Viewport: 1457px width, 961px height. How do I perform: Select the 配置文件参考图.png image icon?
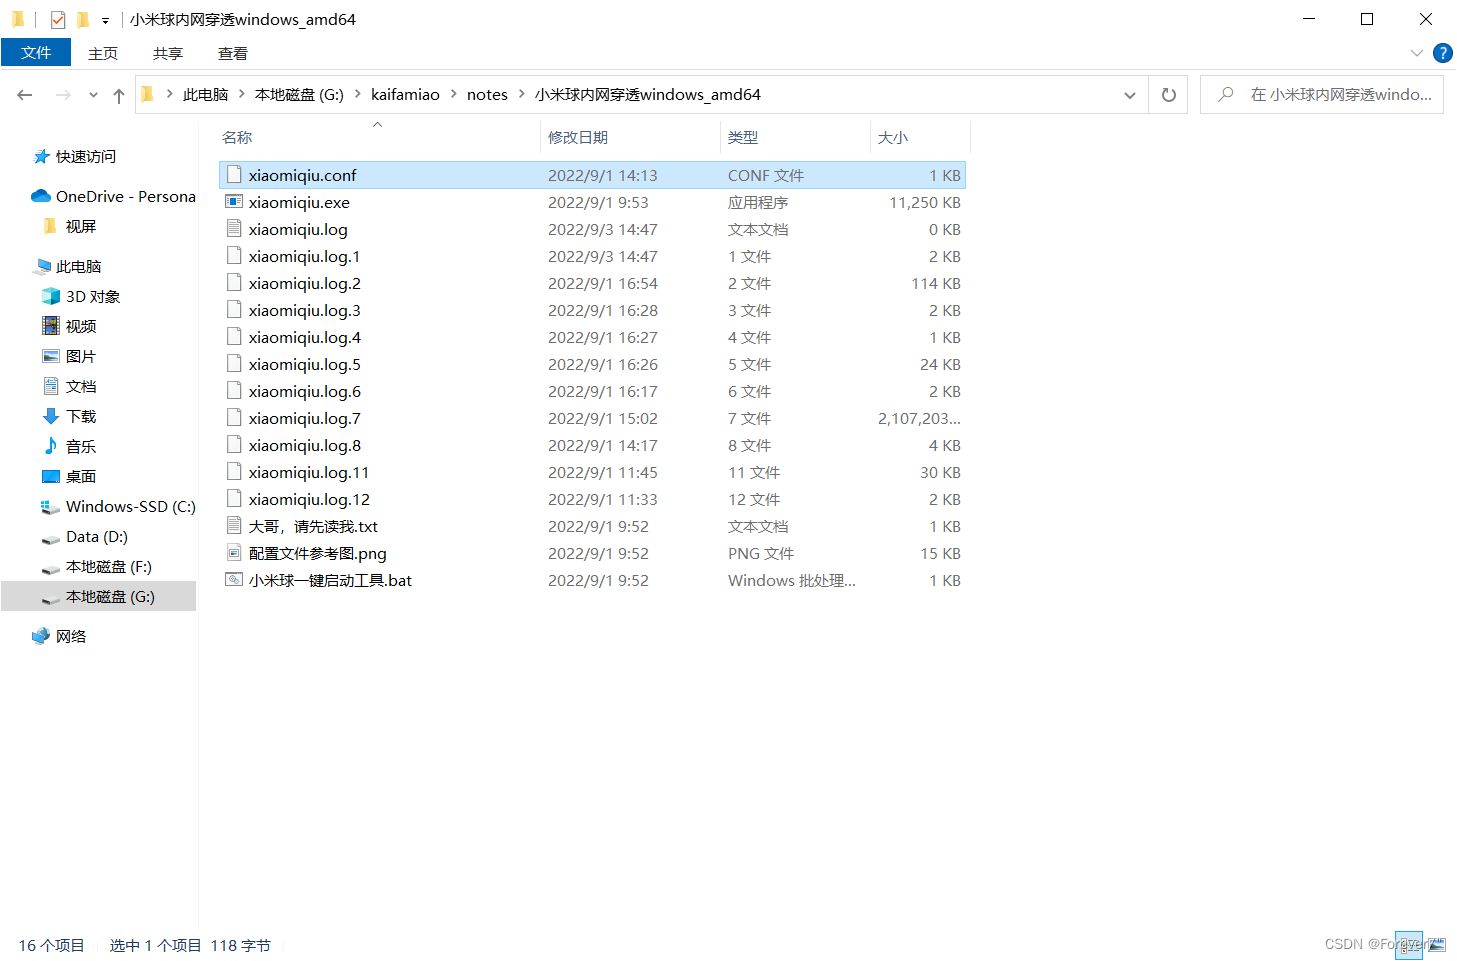(x=234, y=553)
